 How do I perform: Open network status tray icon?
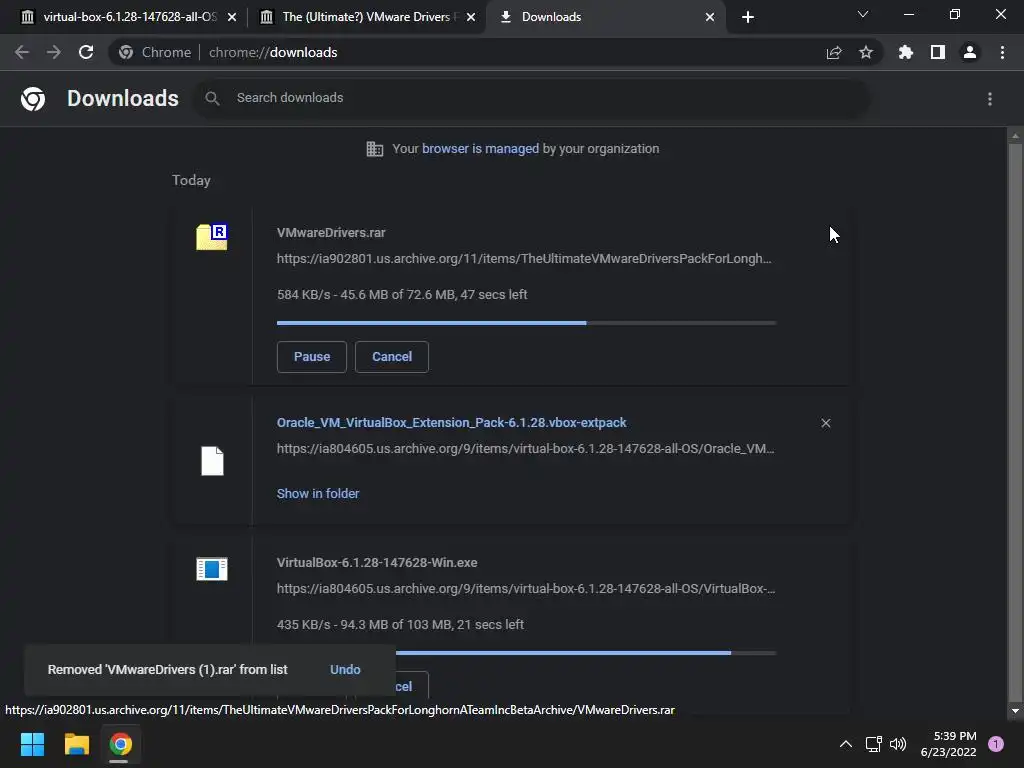873,744
